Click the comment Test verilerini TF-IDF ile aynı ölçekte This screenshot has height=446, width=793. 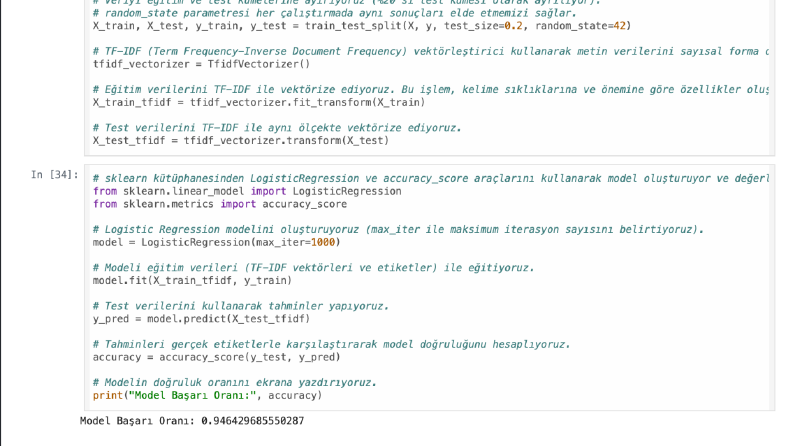point(277,128)
